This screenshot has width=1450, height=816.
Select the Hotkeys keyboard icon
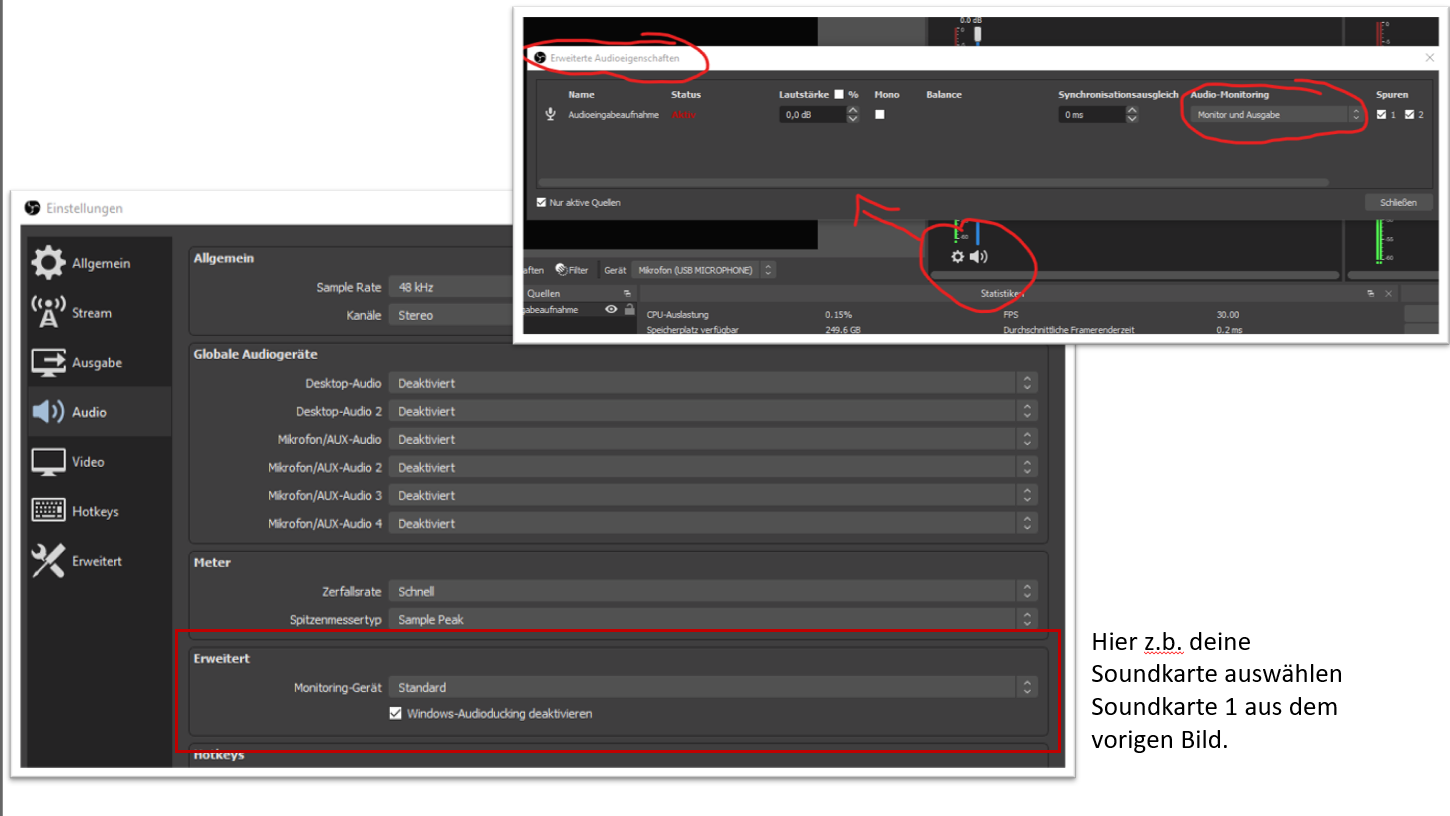[x=48, y=511]
